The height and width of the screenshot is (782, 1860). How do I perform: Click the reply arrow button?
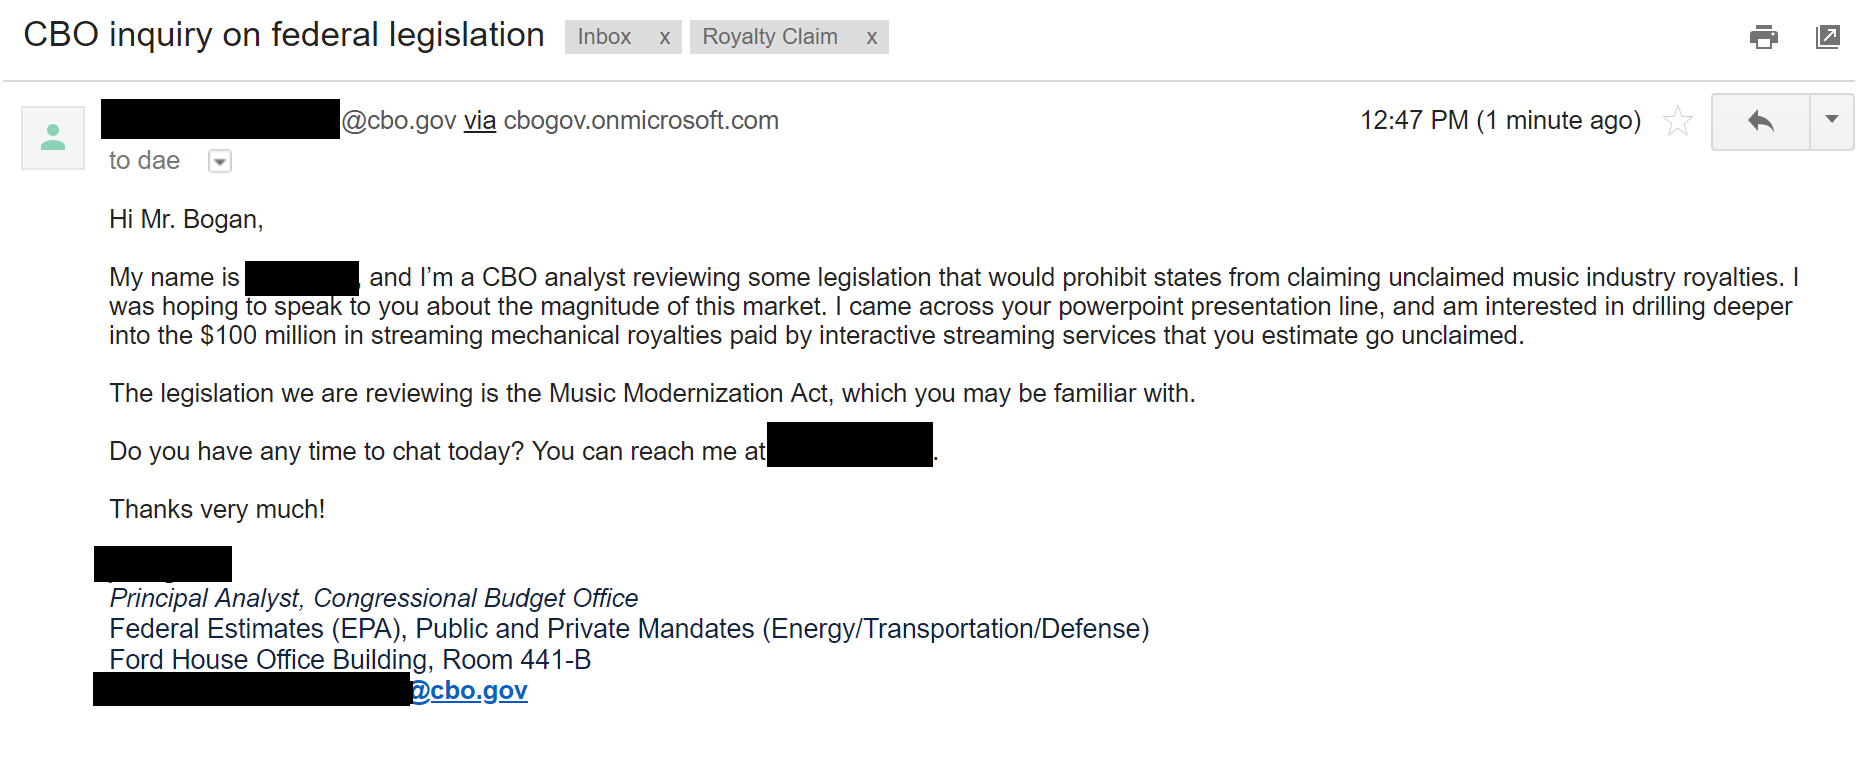(x=1761, y=122)
